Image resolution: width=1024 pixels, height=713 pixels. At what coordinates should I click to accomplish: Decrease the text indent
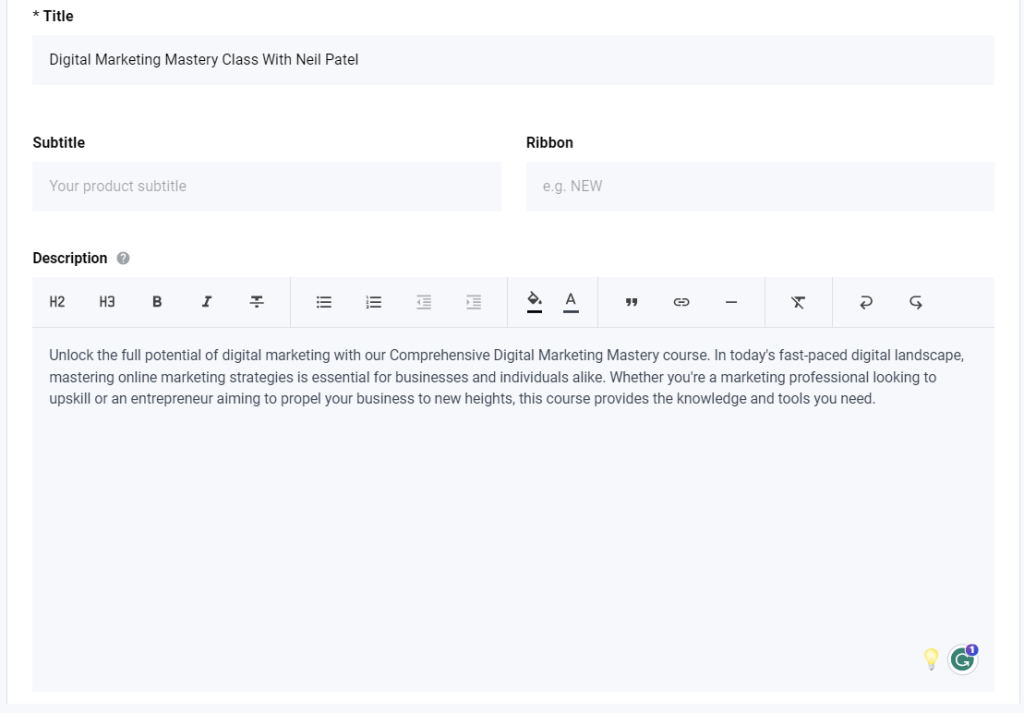tap(423, 302)
